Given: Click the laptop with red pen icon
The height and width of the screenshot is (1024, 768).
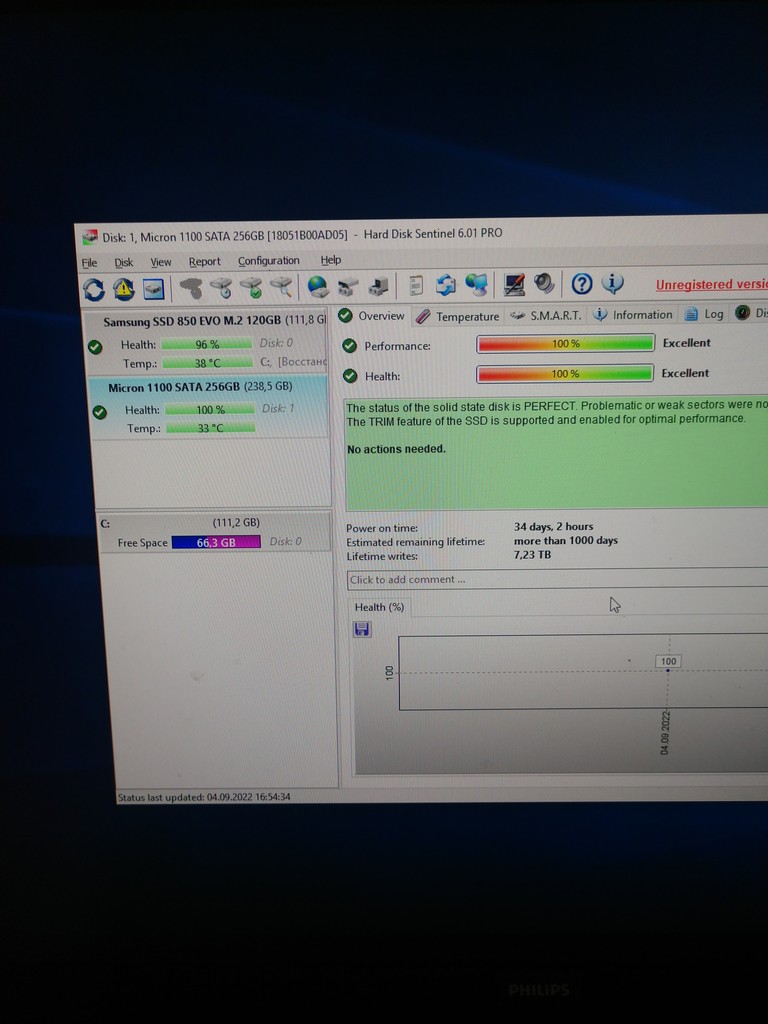Looking at the screenshot, I should pos(513,284).
